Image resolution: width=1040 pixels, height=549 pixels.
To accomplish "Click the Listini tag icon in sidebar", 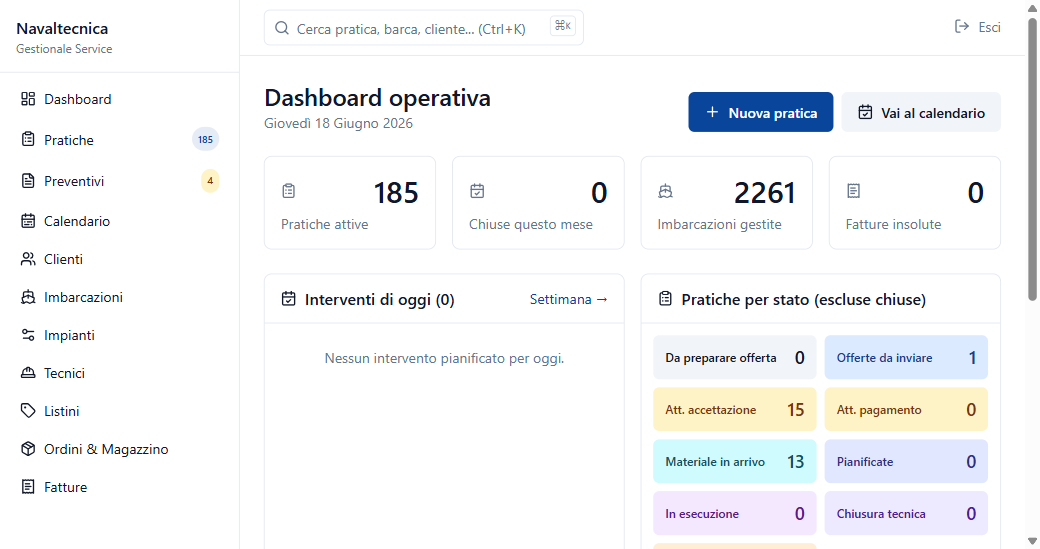I will point(28,411).
